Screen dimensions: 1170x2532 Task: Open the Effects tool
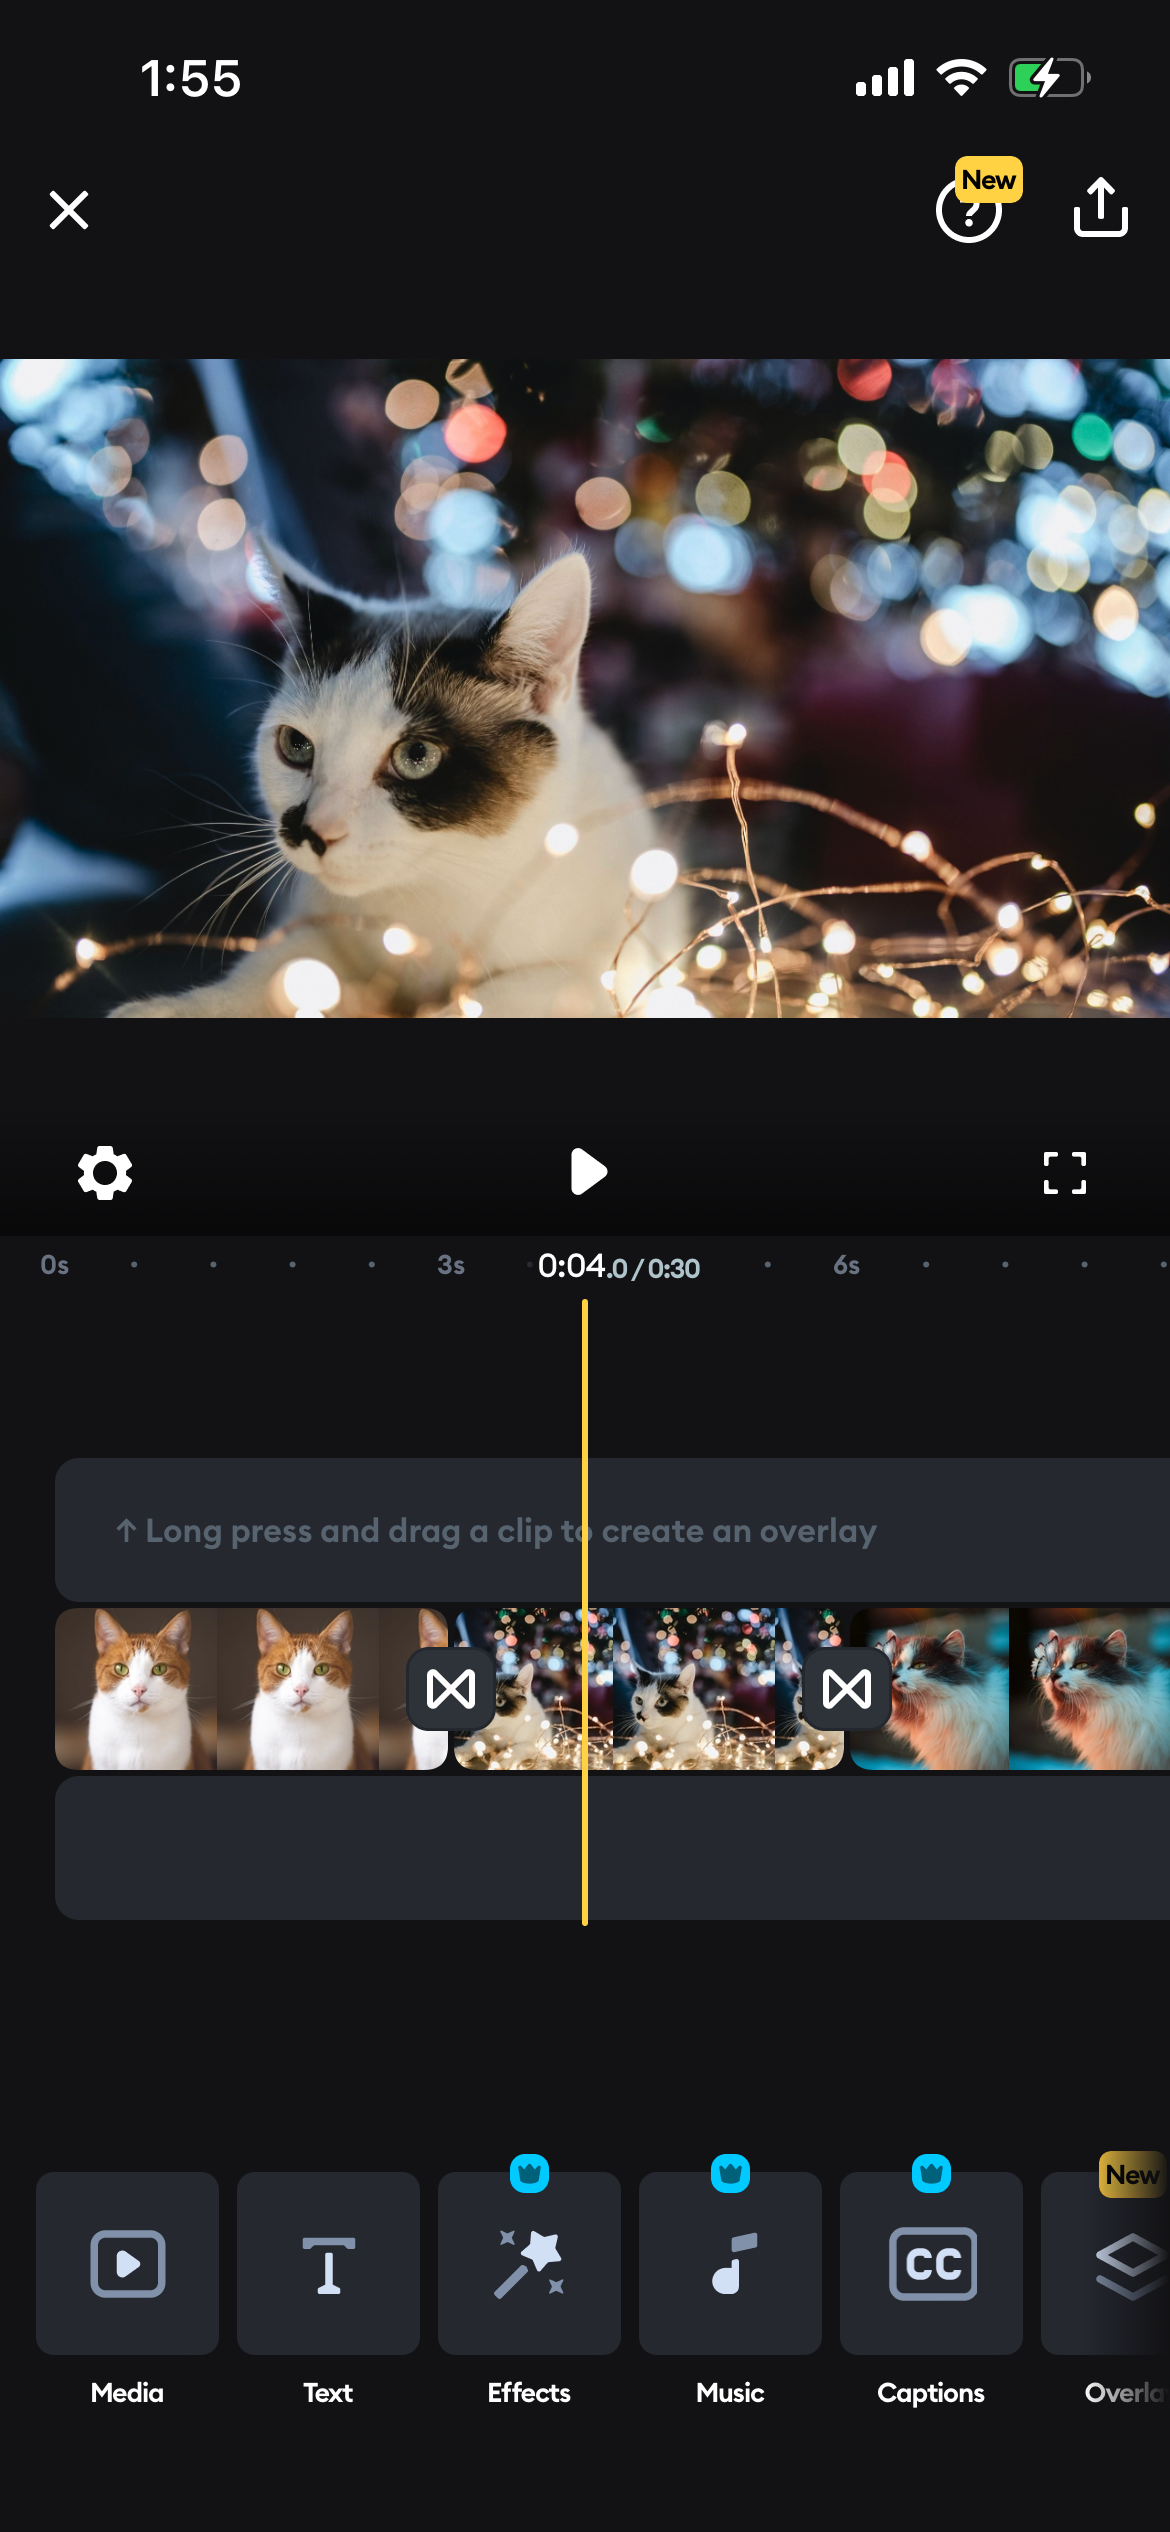coord(529,2263)
